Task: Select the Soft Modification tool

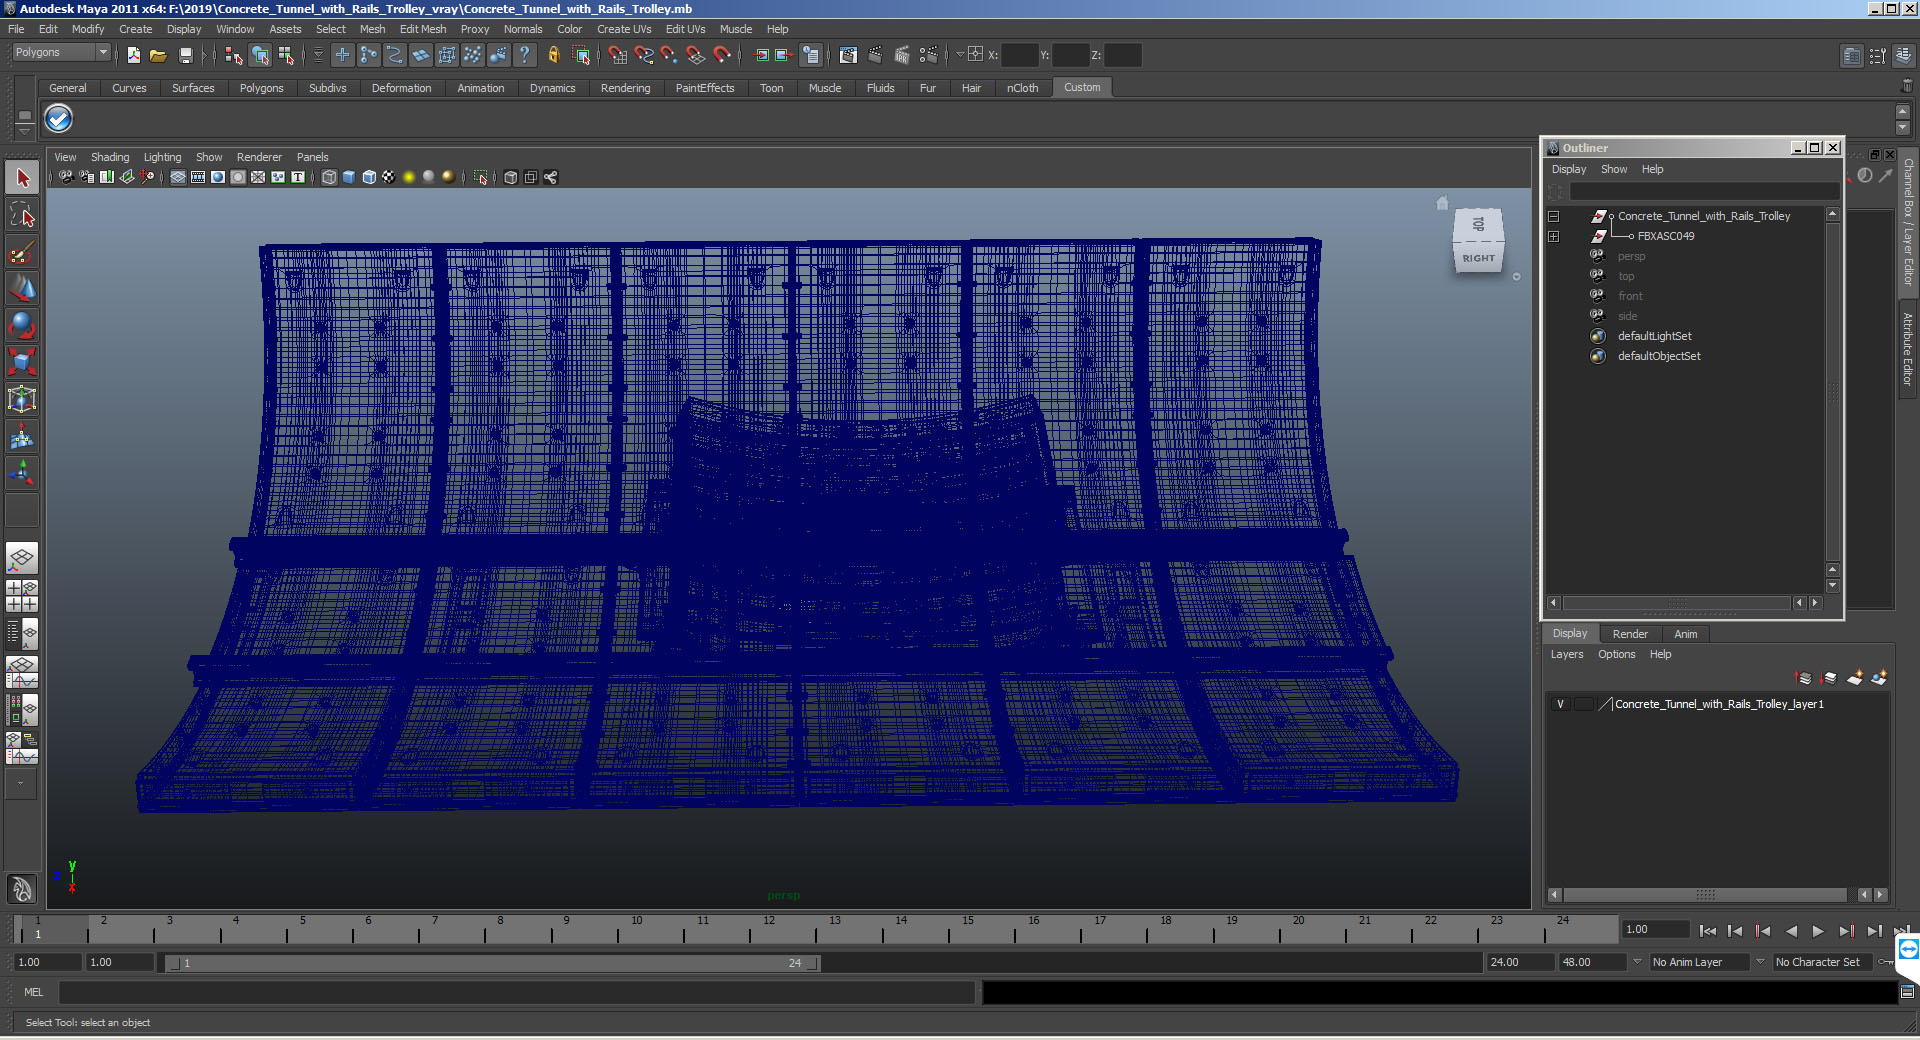Action: (22, 436)
